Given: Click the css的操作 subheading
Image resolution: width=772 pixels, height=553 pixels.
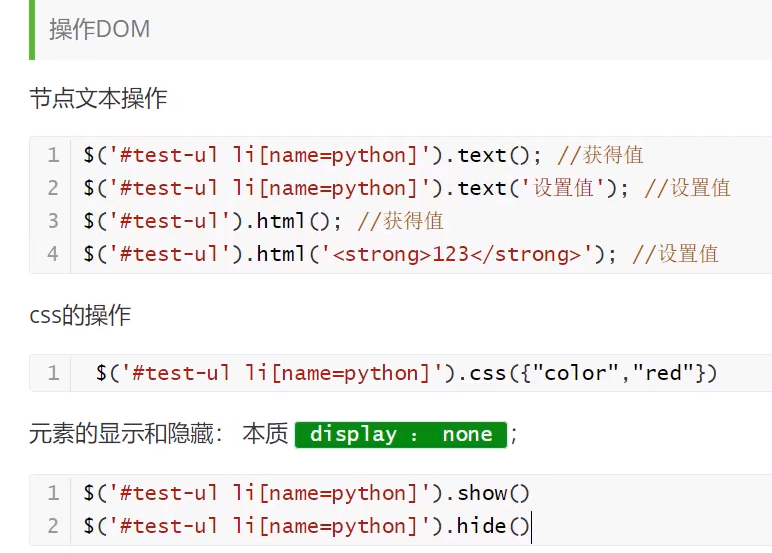Looking at the screenshot, I should pyautogui.click(x=80, y=316).
